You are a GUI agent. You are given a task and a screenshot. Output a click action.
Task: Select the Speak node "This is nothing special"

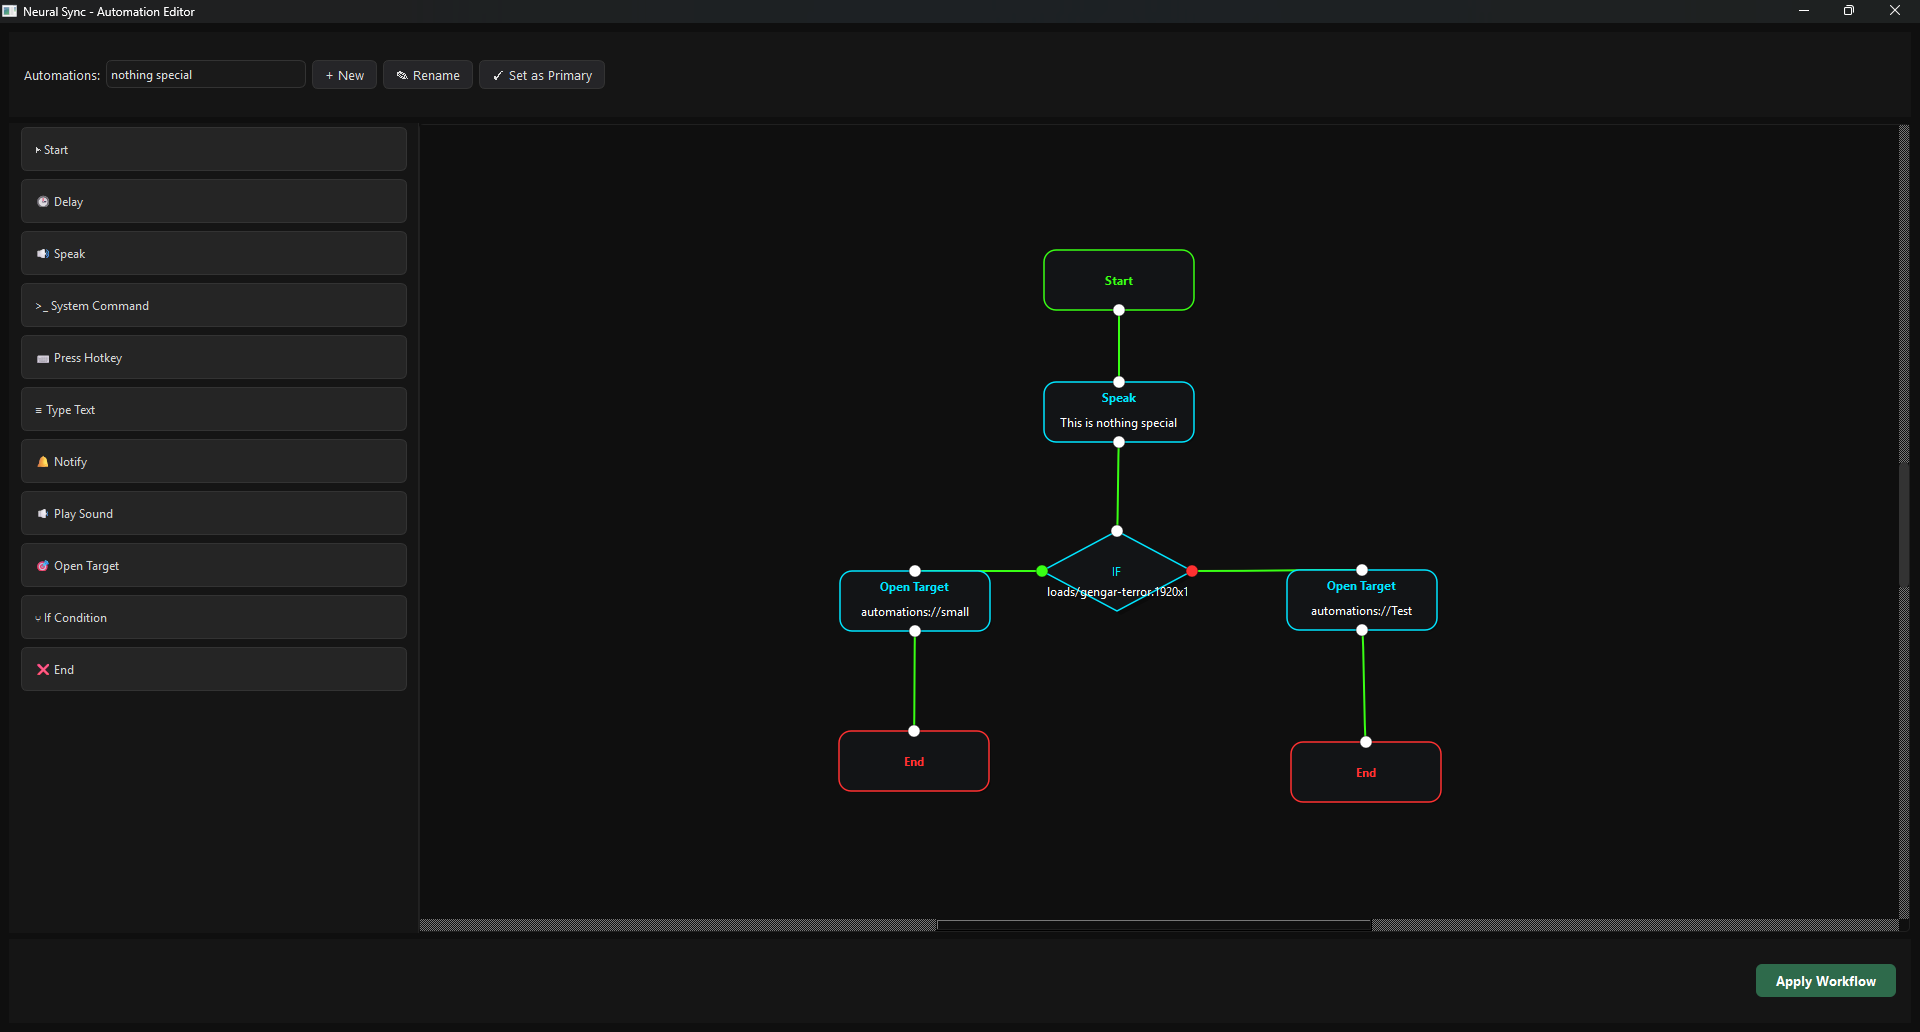click(x=1119, y=412)
